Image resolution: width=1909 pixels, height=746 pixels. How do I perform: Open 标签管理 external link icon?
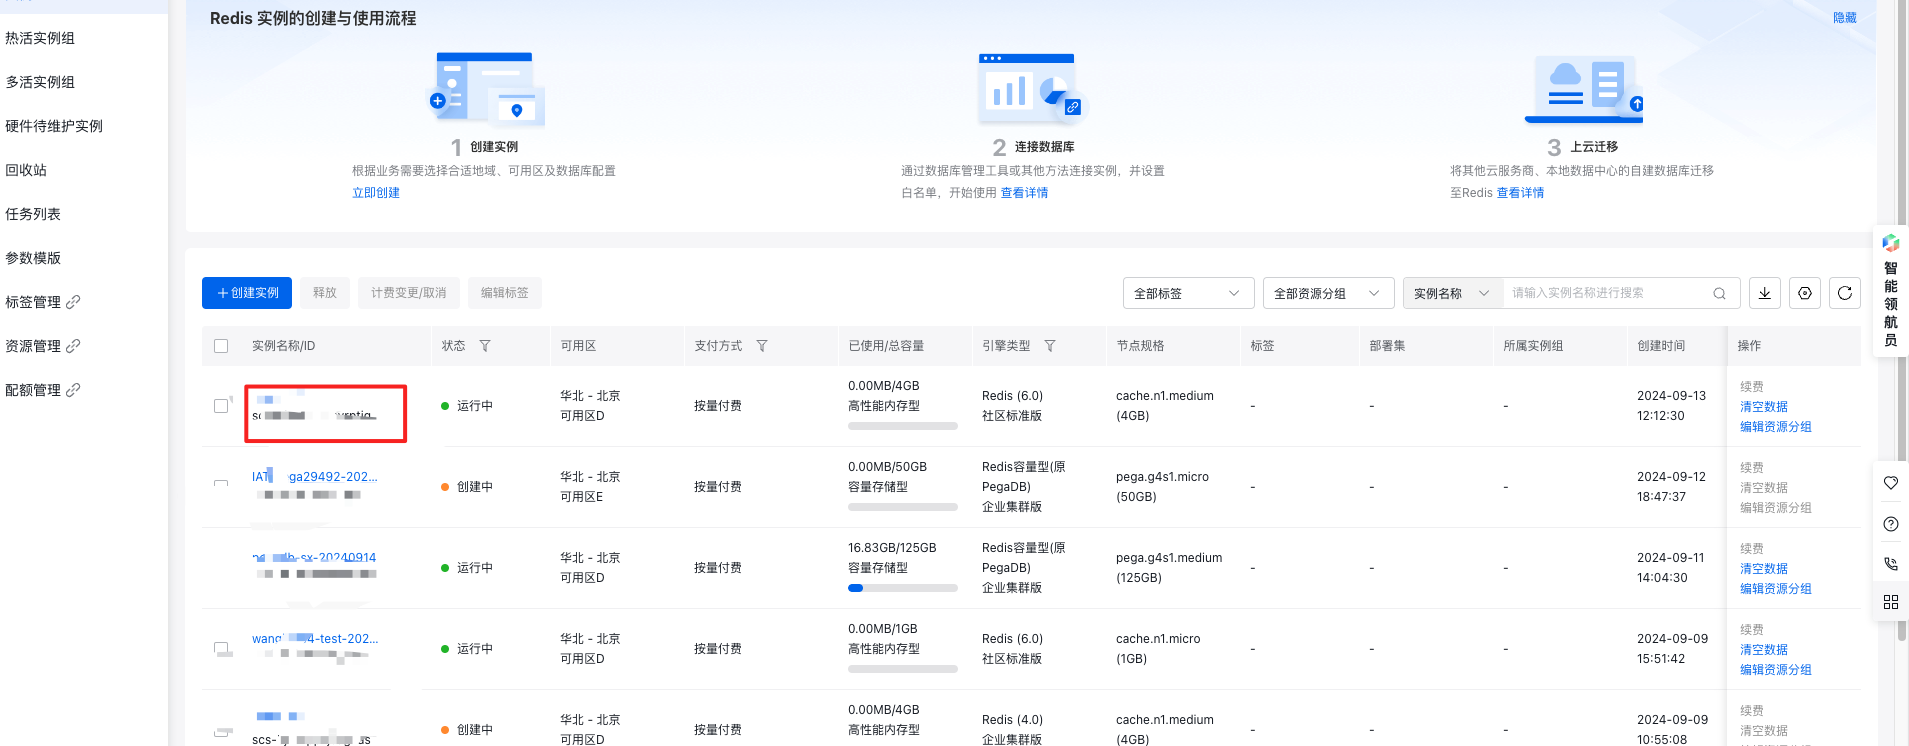coord(73,302)
